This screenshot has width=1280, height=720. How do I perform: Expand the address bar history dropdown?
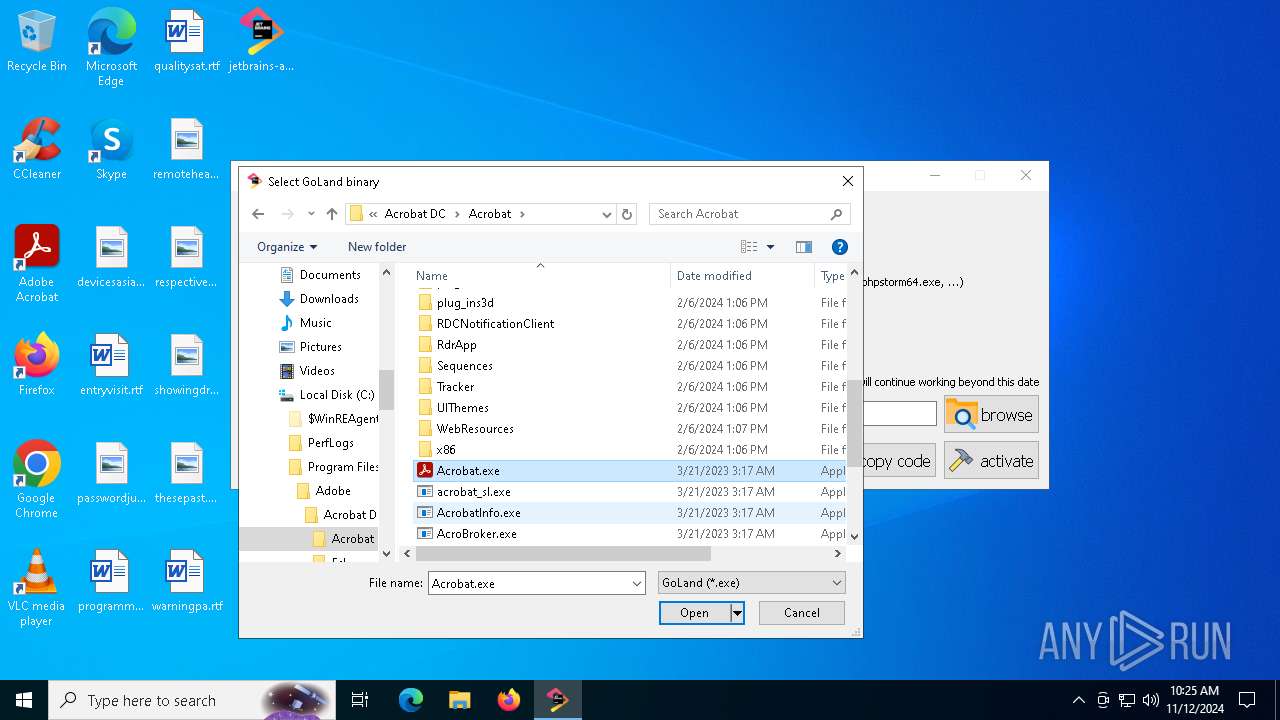(606, 214)
